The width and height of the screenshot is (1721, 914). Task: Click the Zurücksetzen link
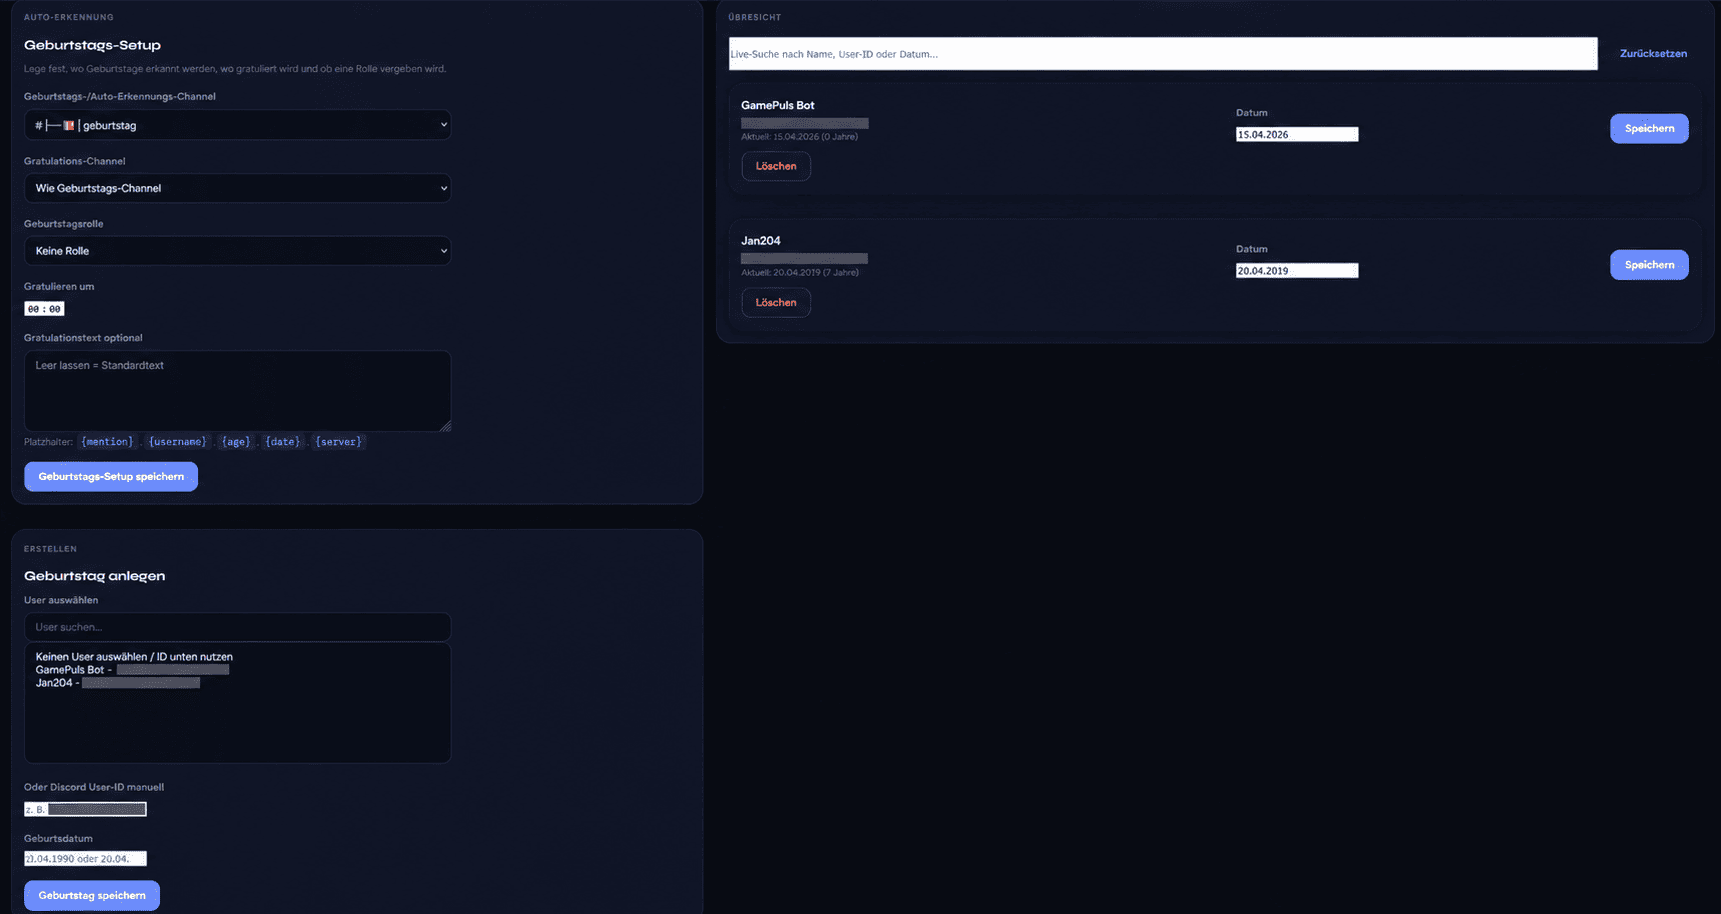coord(1653,54)
